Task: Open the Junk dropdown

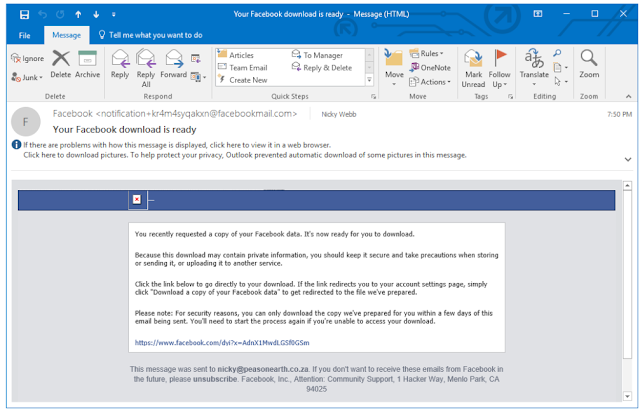Action: [27, 77]
